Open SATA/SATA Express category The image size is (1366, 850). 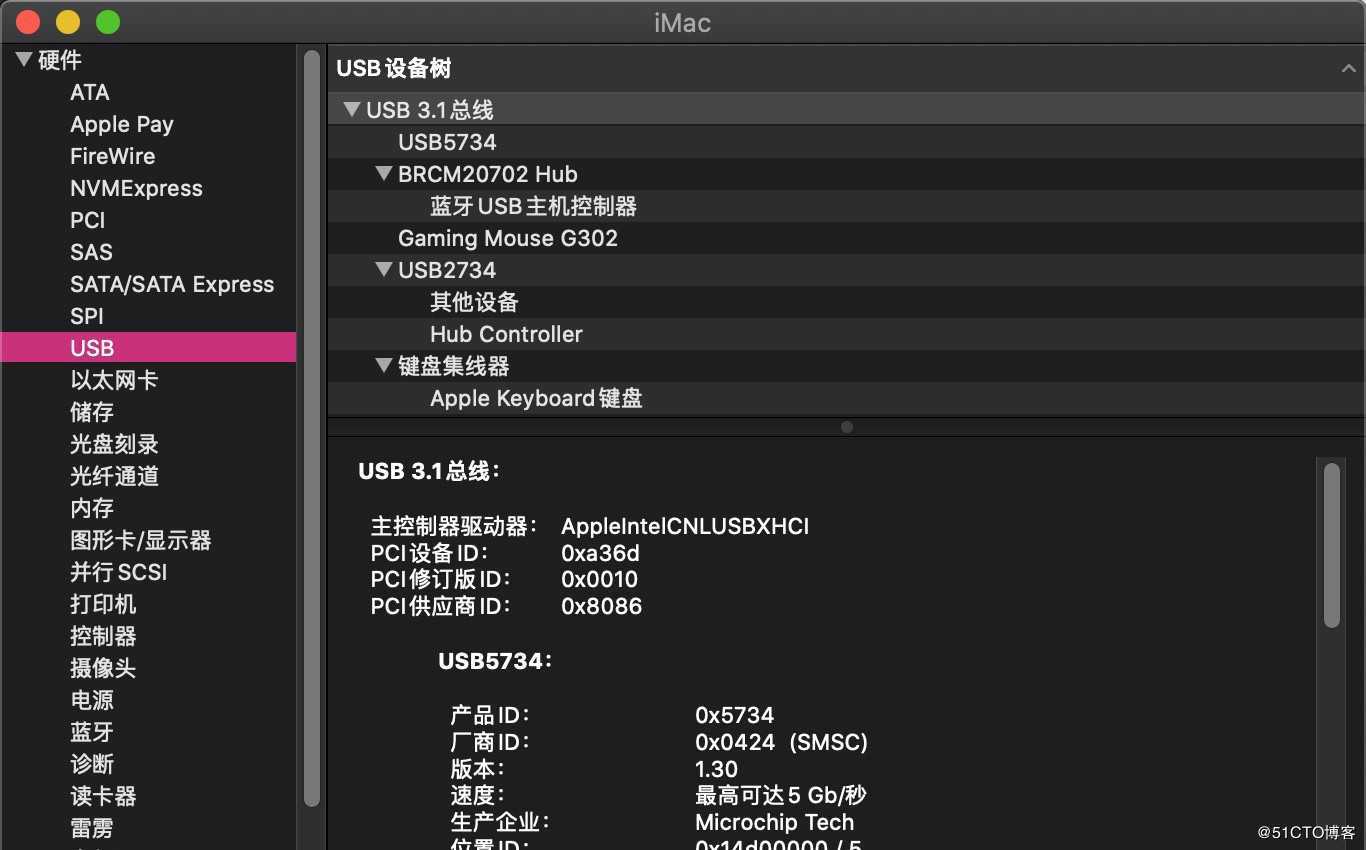pos(172,284)
